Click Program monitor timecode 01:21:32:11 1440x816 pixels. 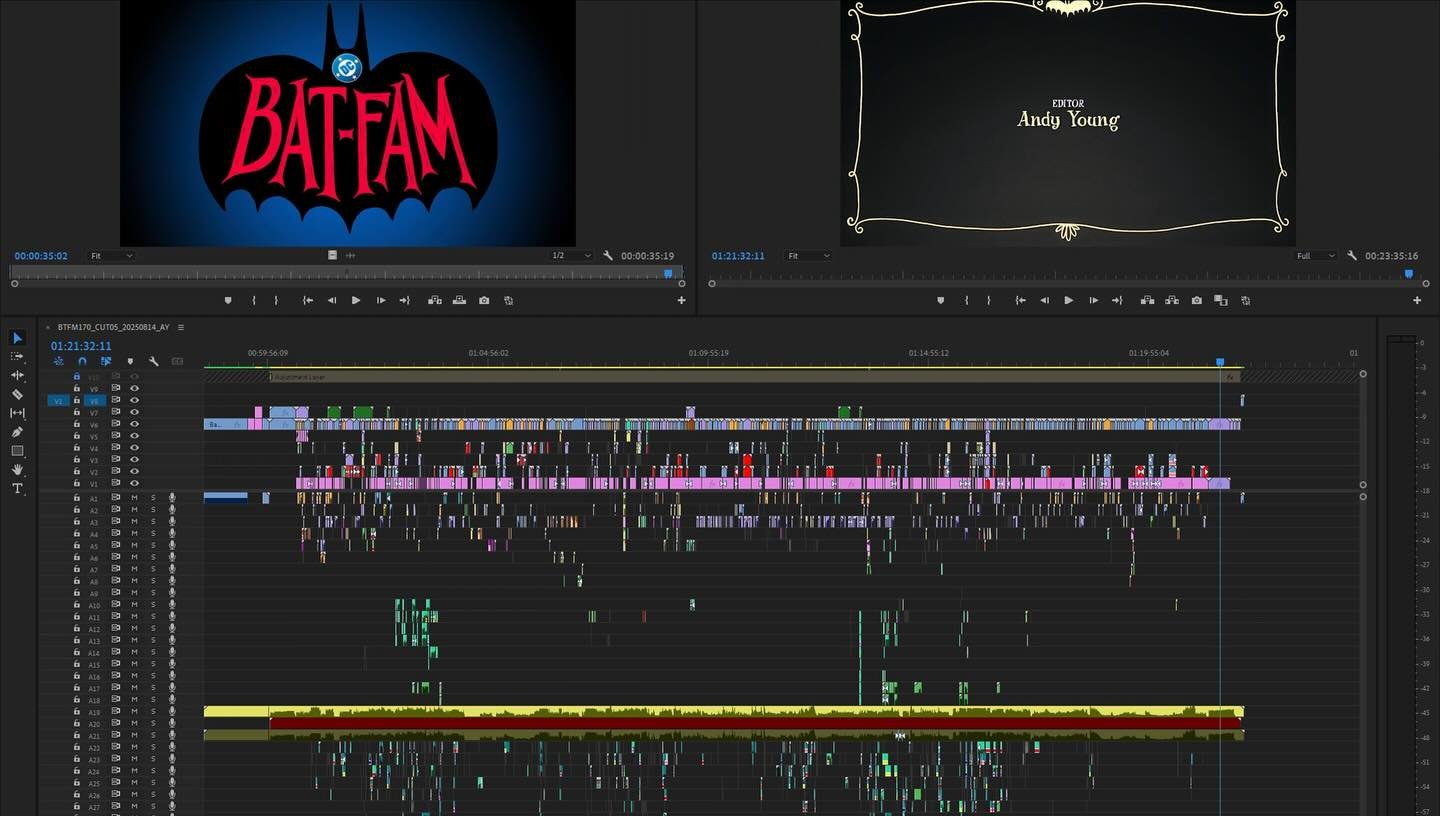pyautogui.click(x=738, y=256)
